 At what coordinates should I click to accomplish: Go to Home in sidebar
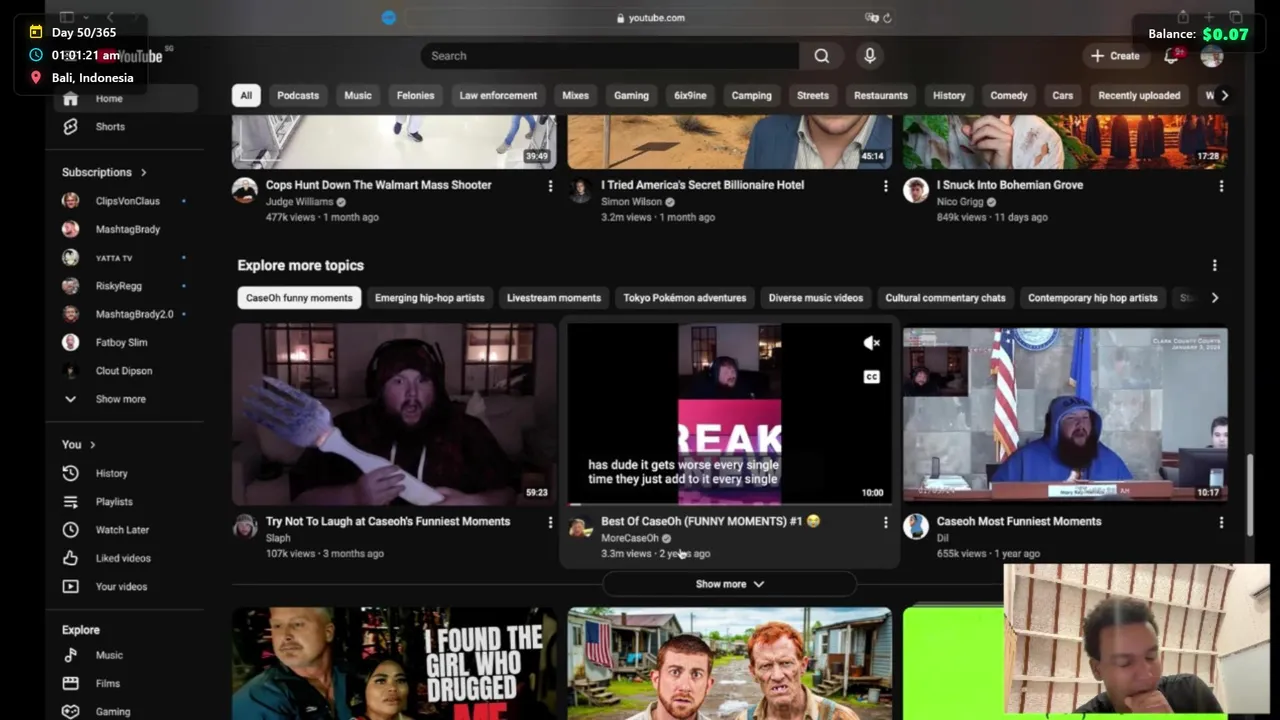pos(123,98)
